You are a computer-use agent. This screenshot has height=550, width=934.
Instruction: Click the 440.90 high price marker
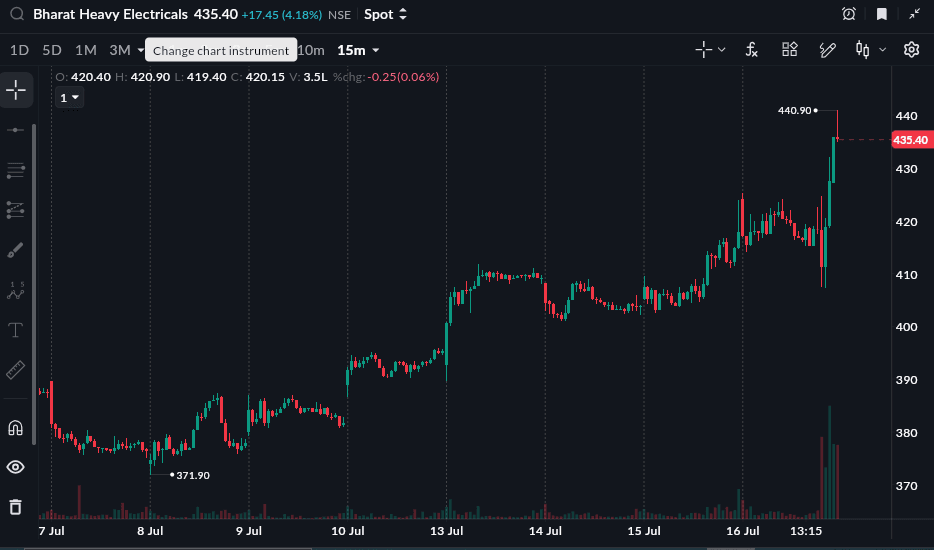click(795, 110)
